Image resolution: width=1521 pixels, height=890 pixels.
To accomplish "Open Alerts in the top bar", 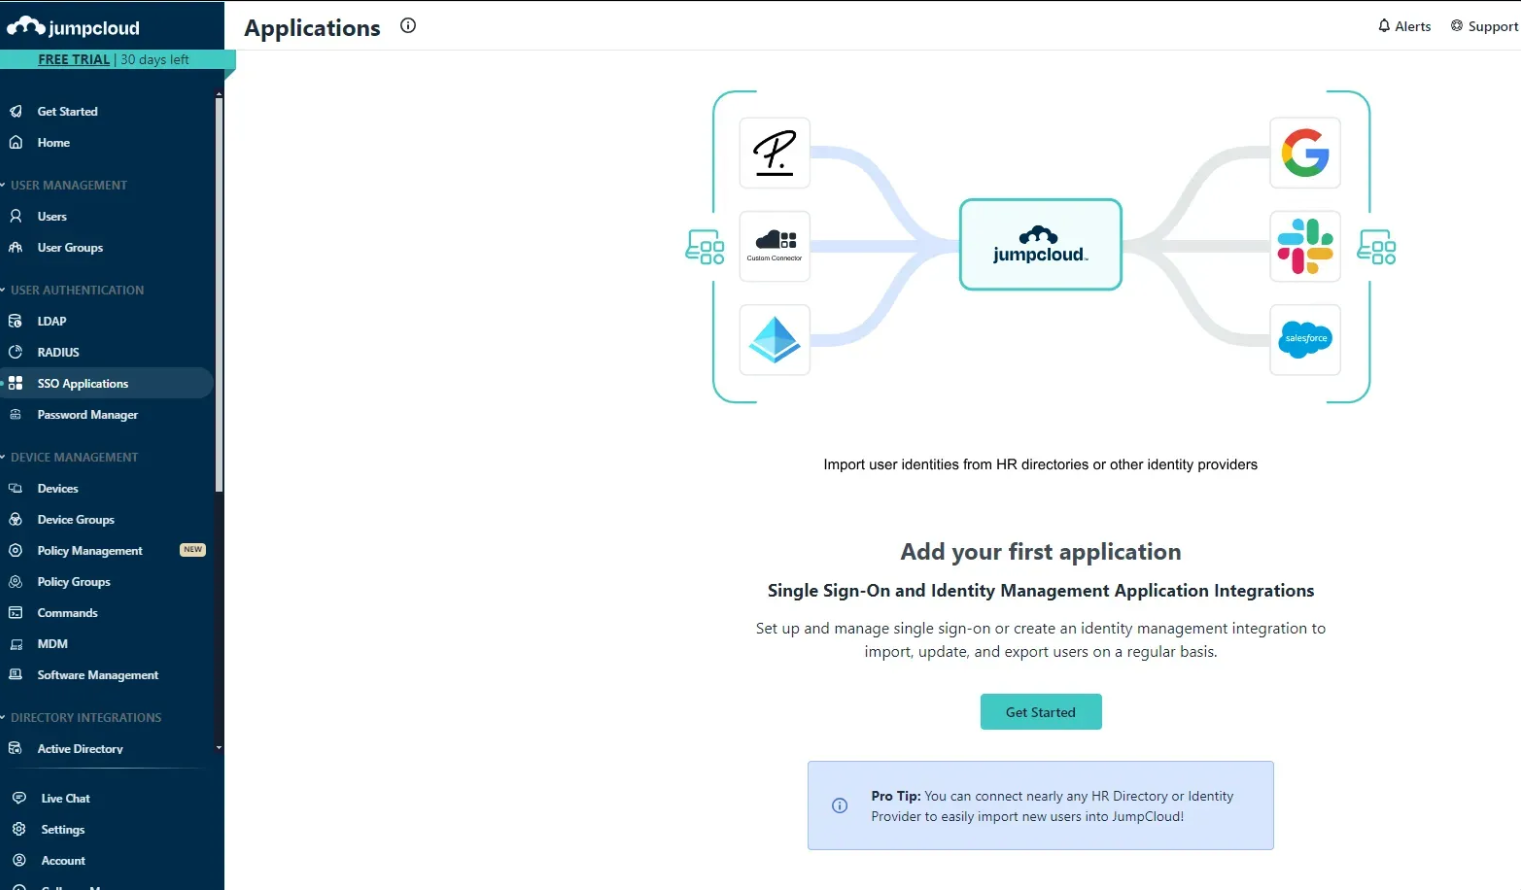I will [x=1404, y=26].
